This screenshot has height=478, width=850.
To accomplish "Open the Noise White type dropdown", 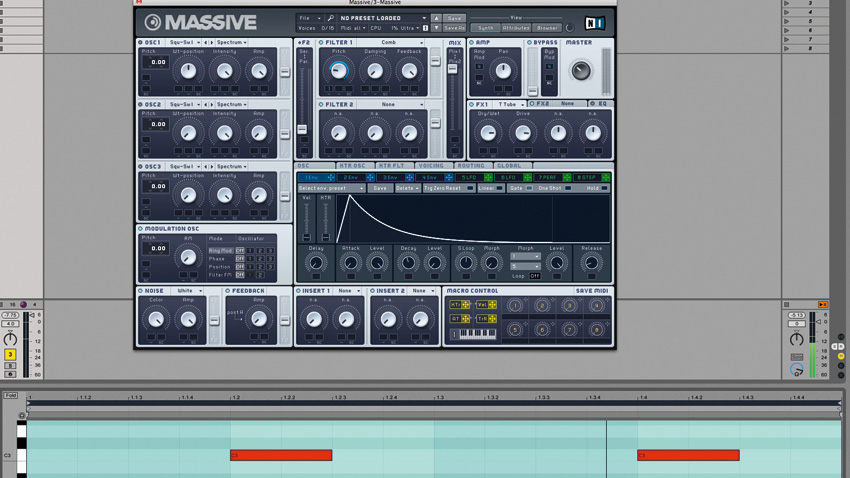I will point(189,291).
